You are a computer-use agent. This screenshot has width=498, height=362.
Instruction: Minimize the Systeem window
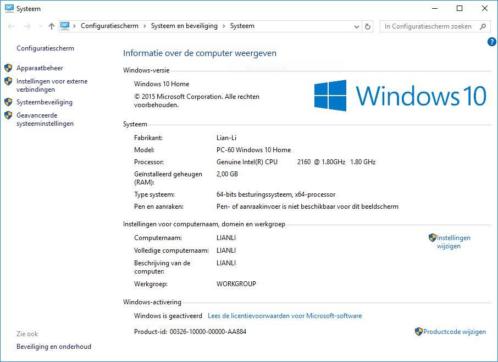tap(435, 8)
